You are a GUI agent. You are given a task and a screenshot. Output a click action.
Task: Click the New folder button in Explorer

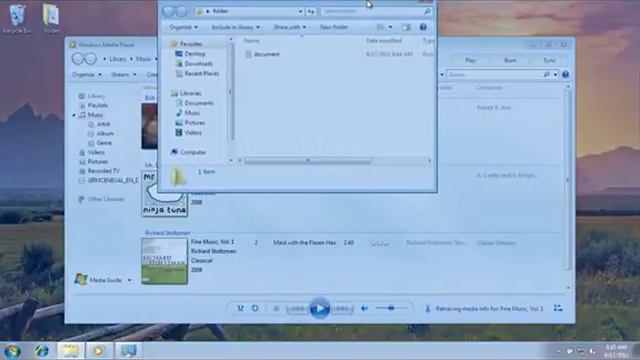point(333,27)
